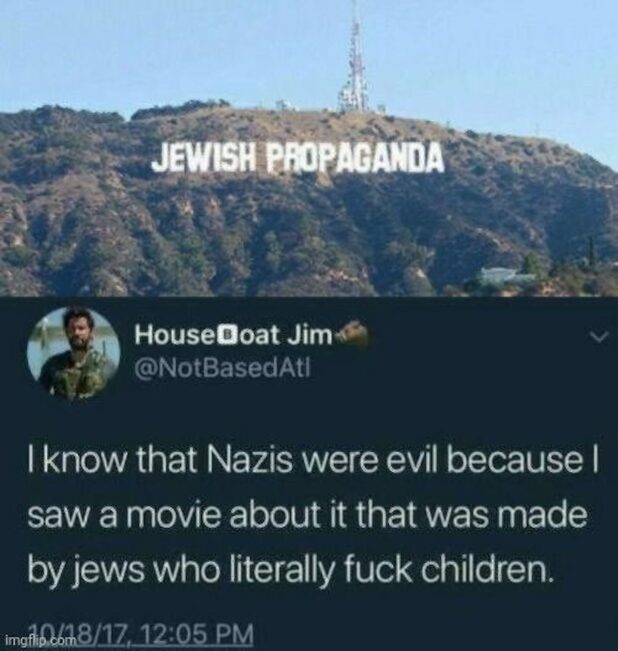This screenshot has height=651, width=618.
Task: Click the round profile avatar photo
Action: pyautogui.click(x=74, y=353)
